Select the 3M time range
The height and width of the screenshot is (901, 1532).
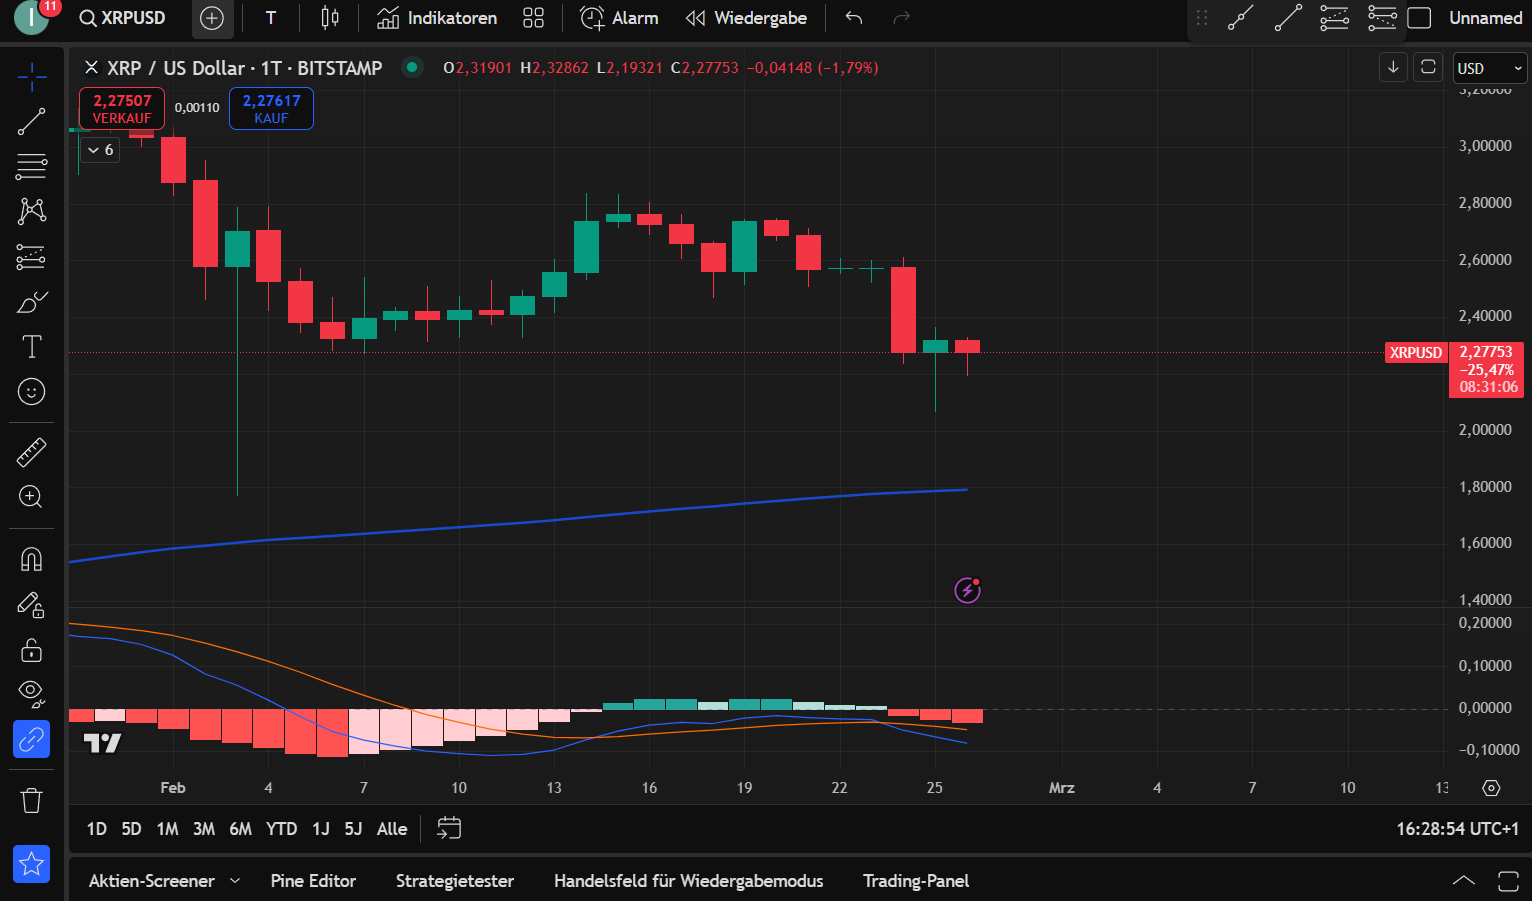coord(204,829)
